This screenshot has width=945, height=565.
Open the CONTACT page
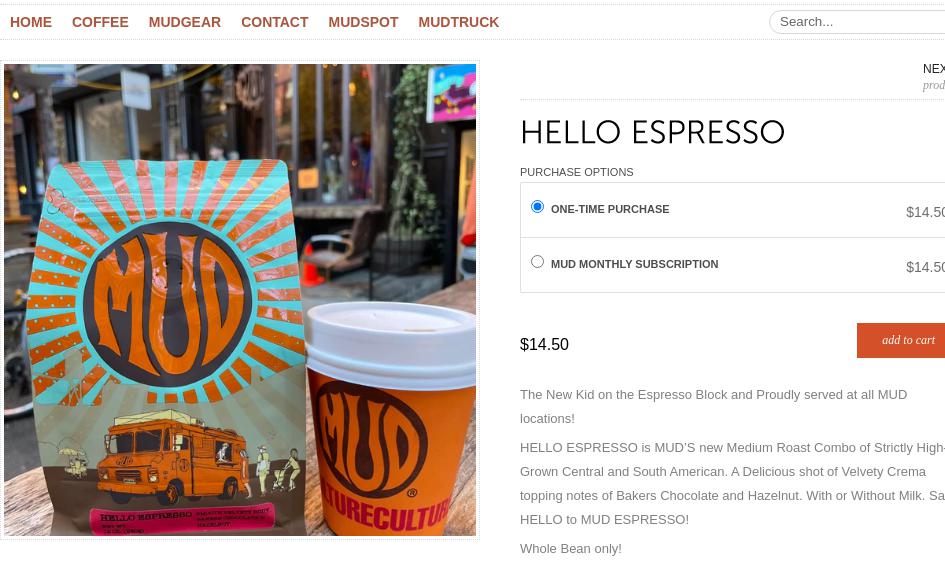(x=274, y=22)
